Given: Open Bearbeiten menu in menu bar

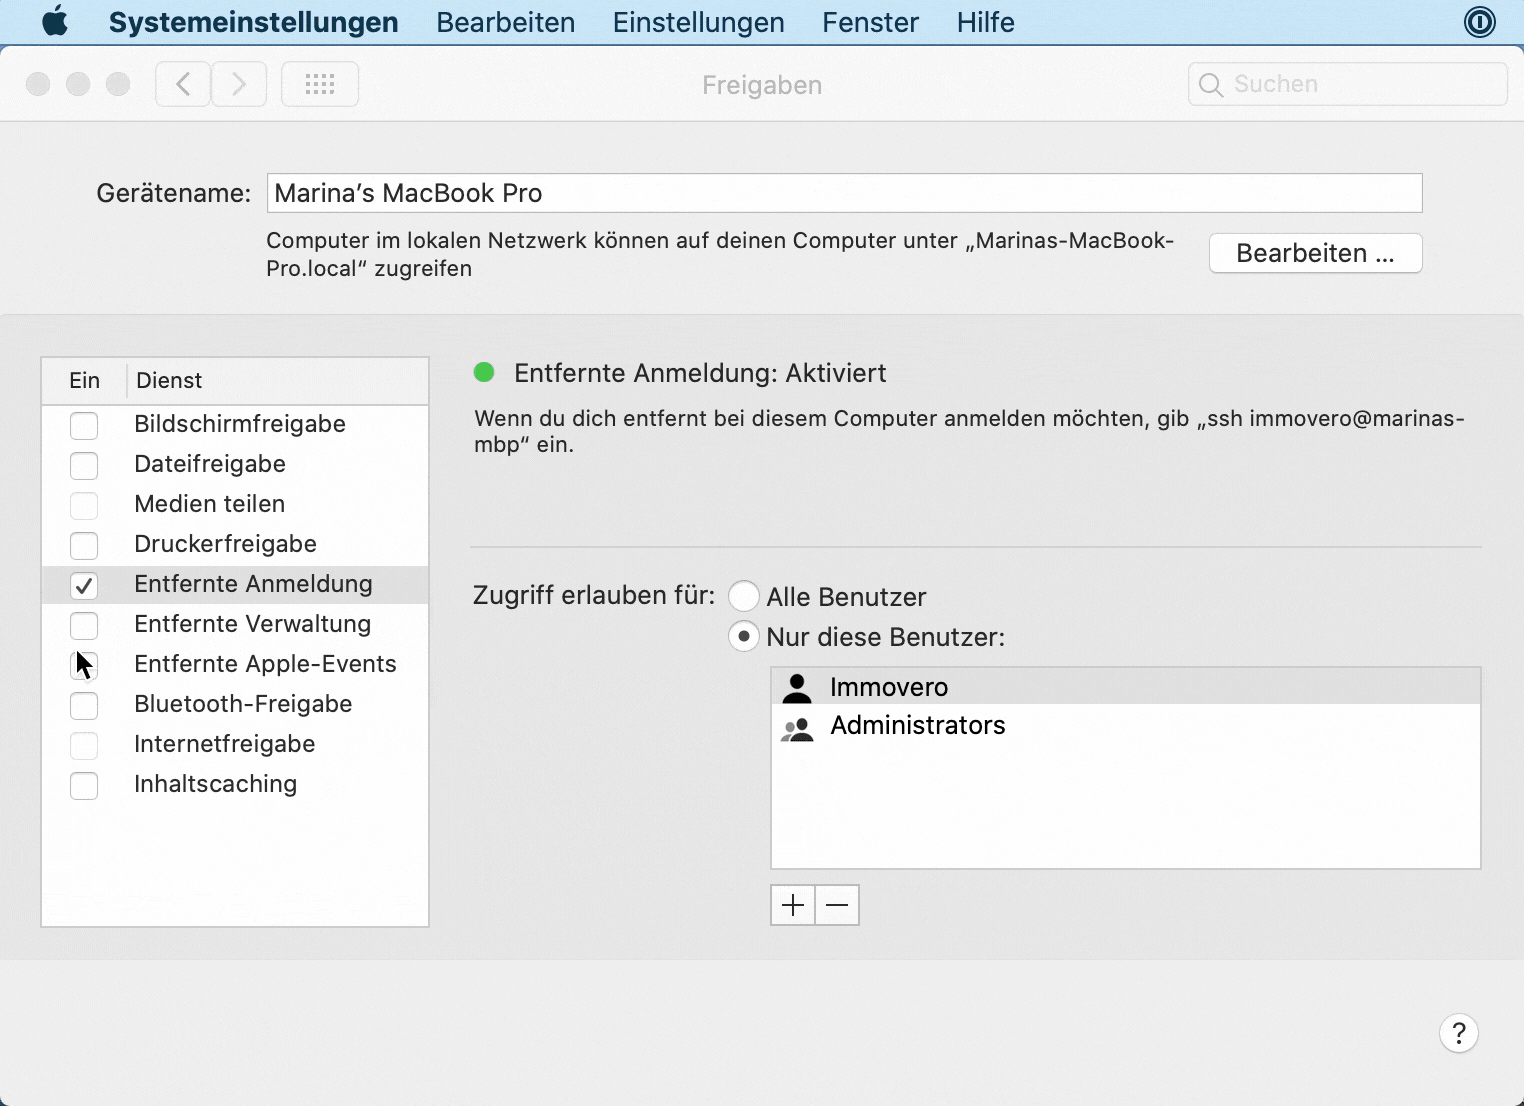Looking at the screenshot, I should tap(506, 22).
